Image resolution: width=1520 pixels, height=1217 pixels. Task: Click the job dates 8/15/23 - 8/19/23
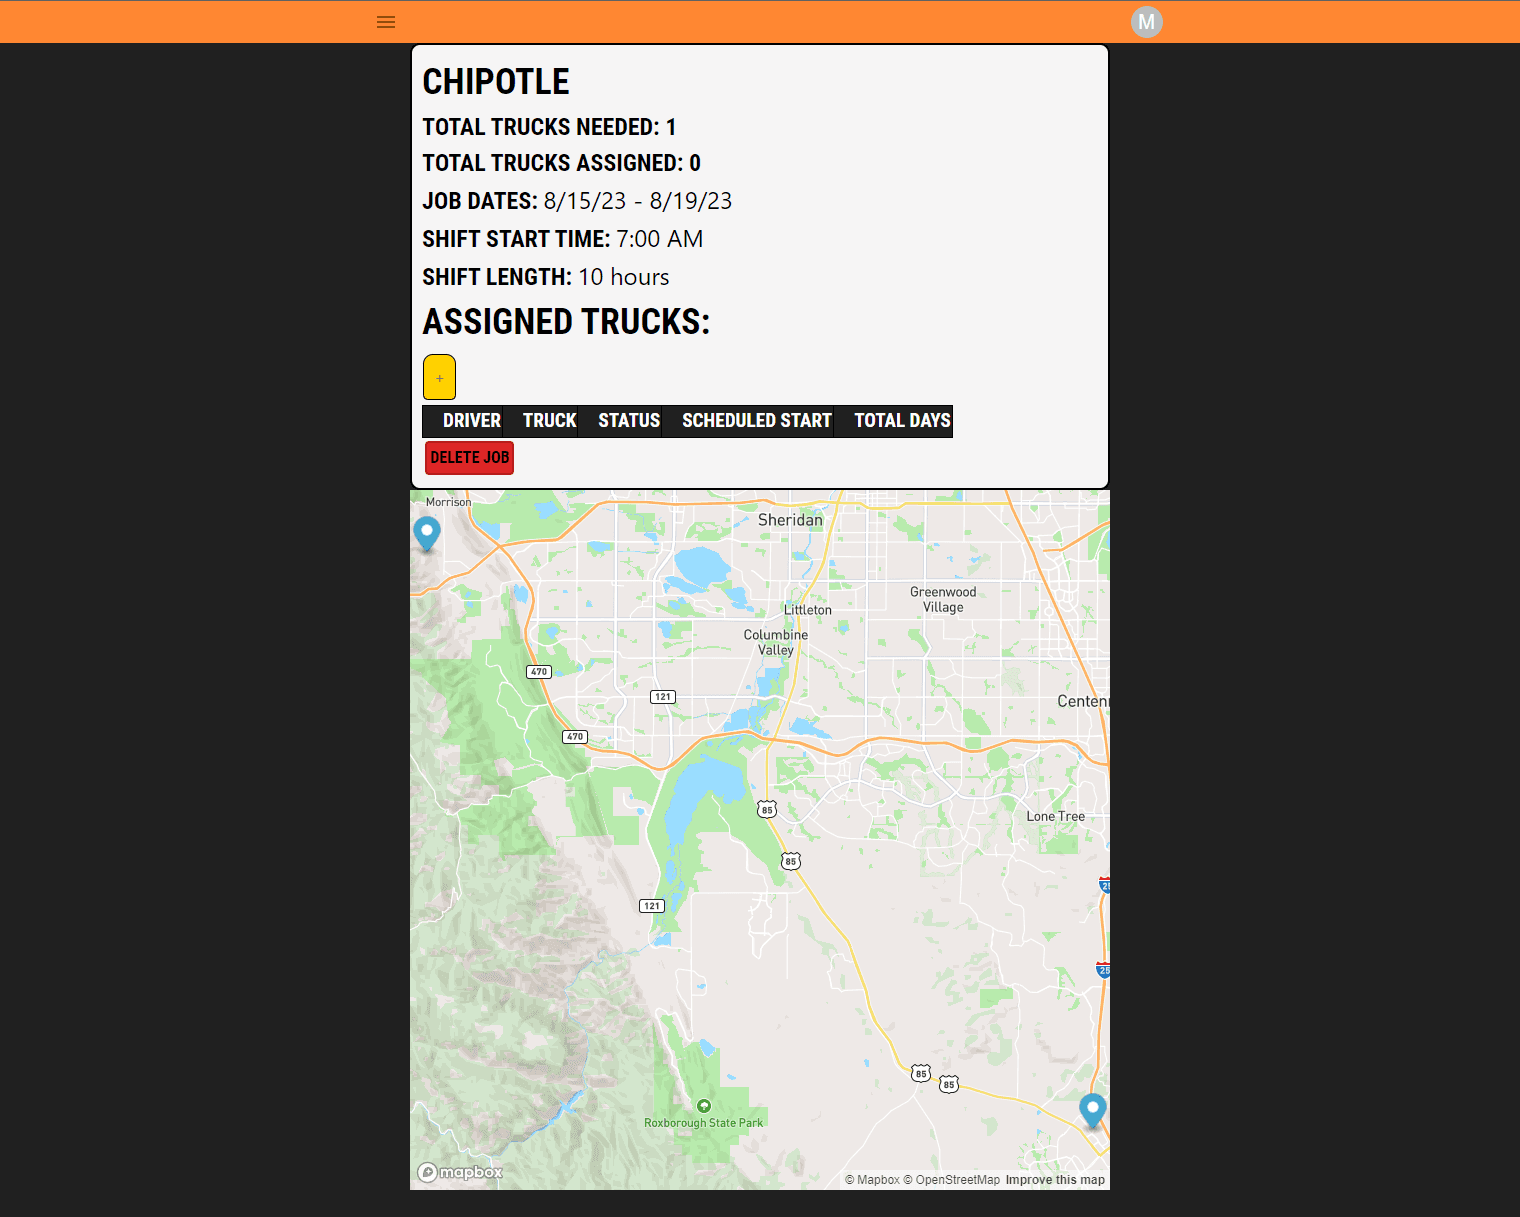point(638,201)
